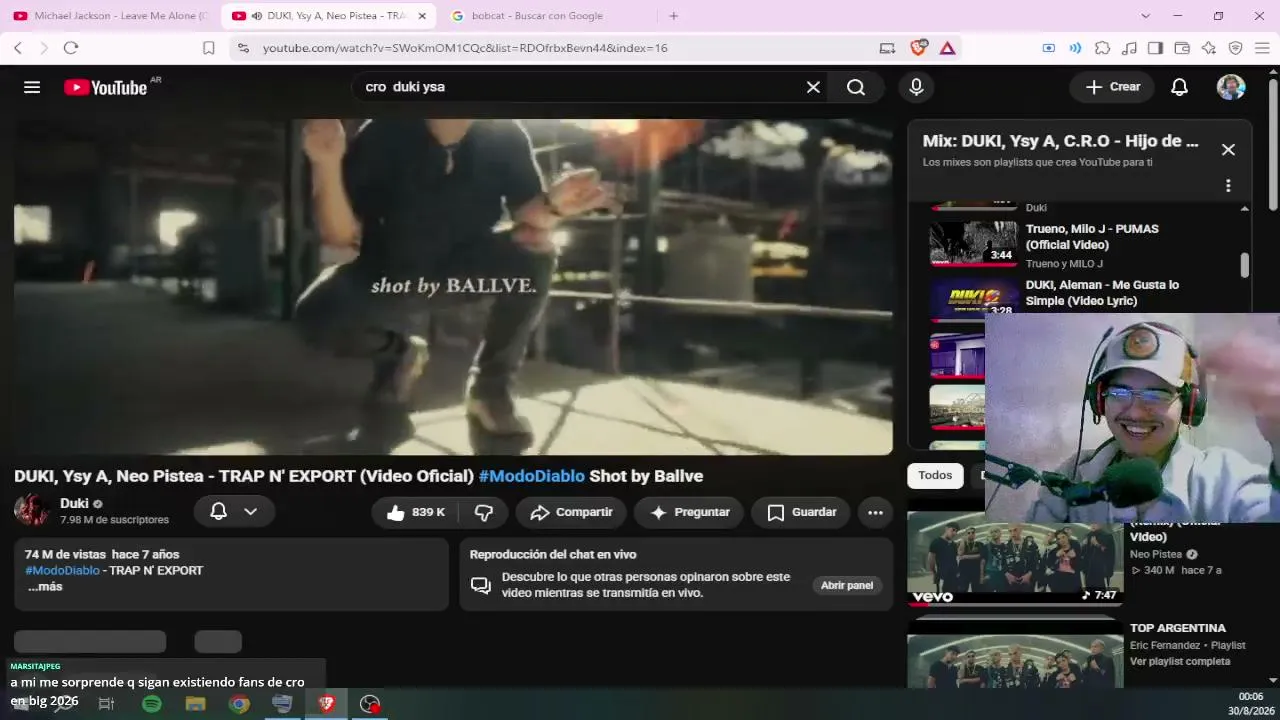Viewport: 1280px width, 720px height.
Task: Open more actions for the video
Action: [x=875, y=512]
